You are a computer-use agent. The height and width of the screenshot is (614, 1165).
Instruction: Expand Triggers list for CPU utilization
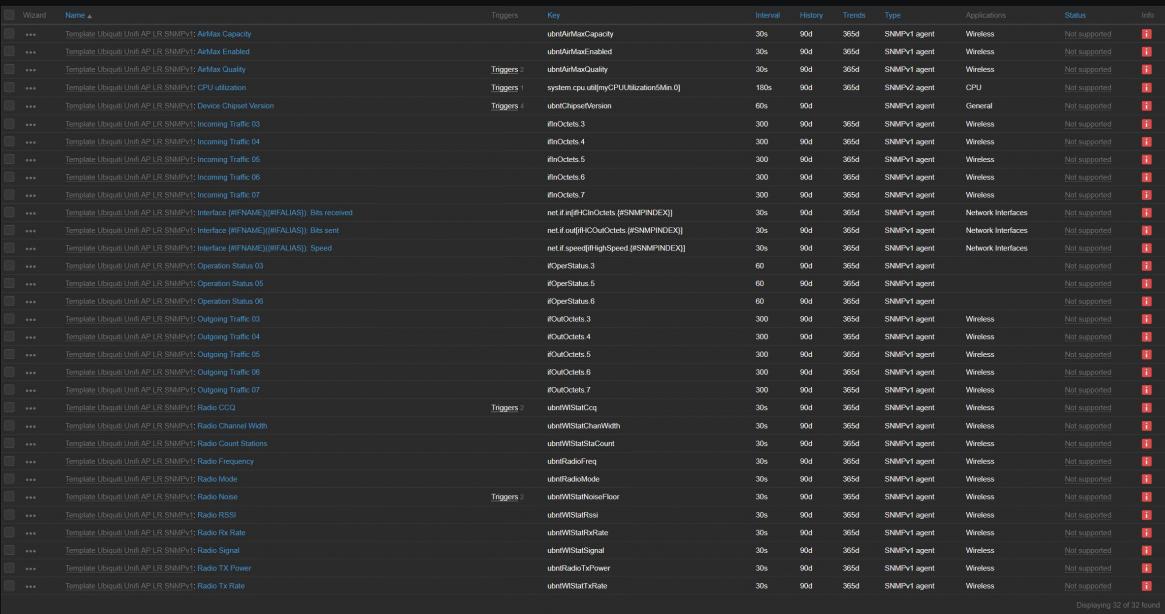click(504, 88)
